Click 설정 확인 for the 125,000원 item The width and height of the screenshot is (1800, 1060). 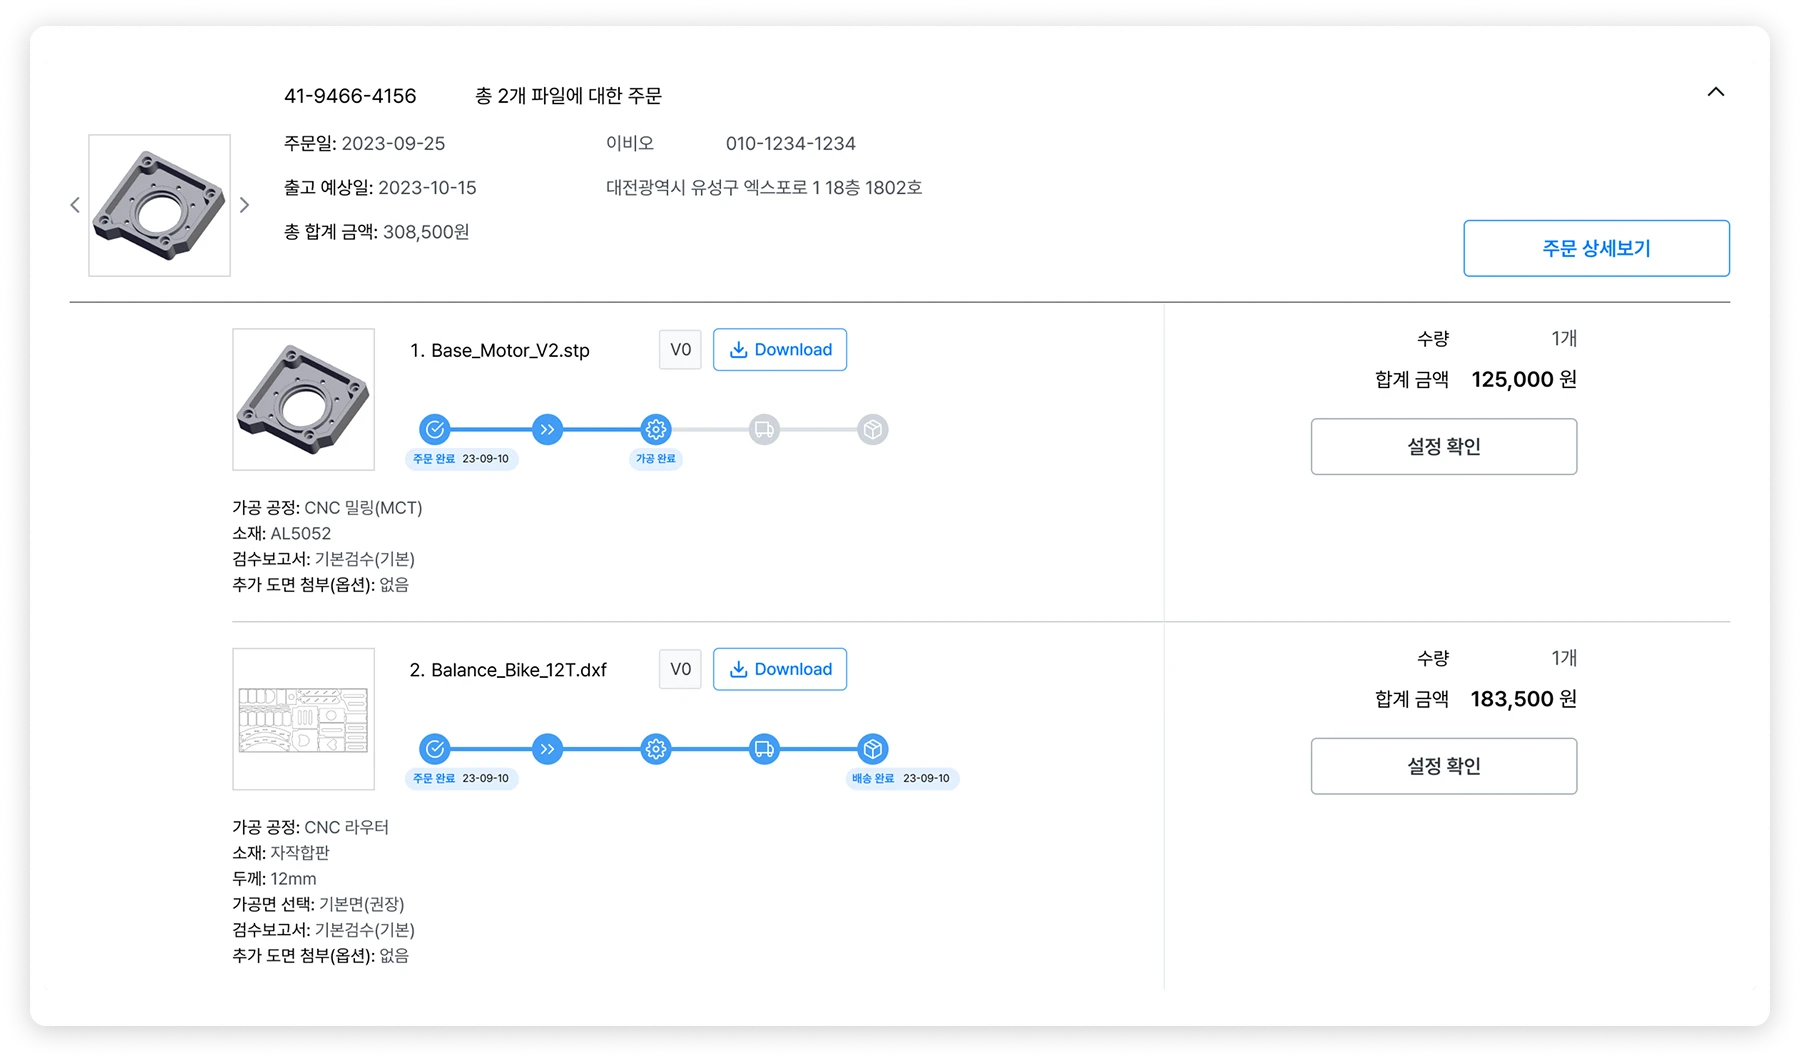click(1444, 446)
